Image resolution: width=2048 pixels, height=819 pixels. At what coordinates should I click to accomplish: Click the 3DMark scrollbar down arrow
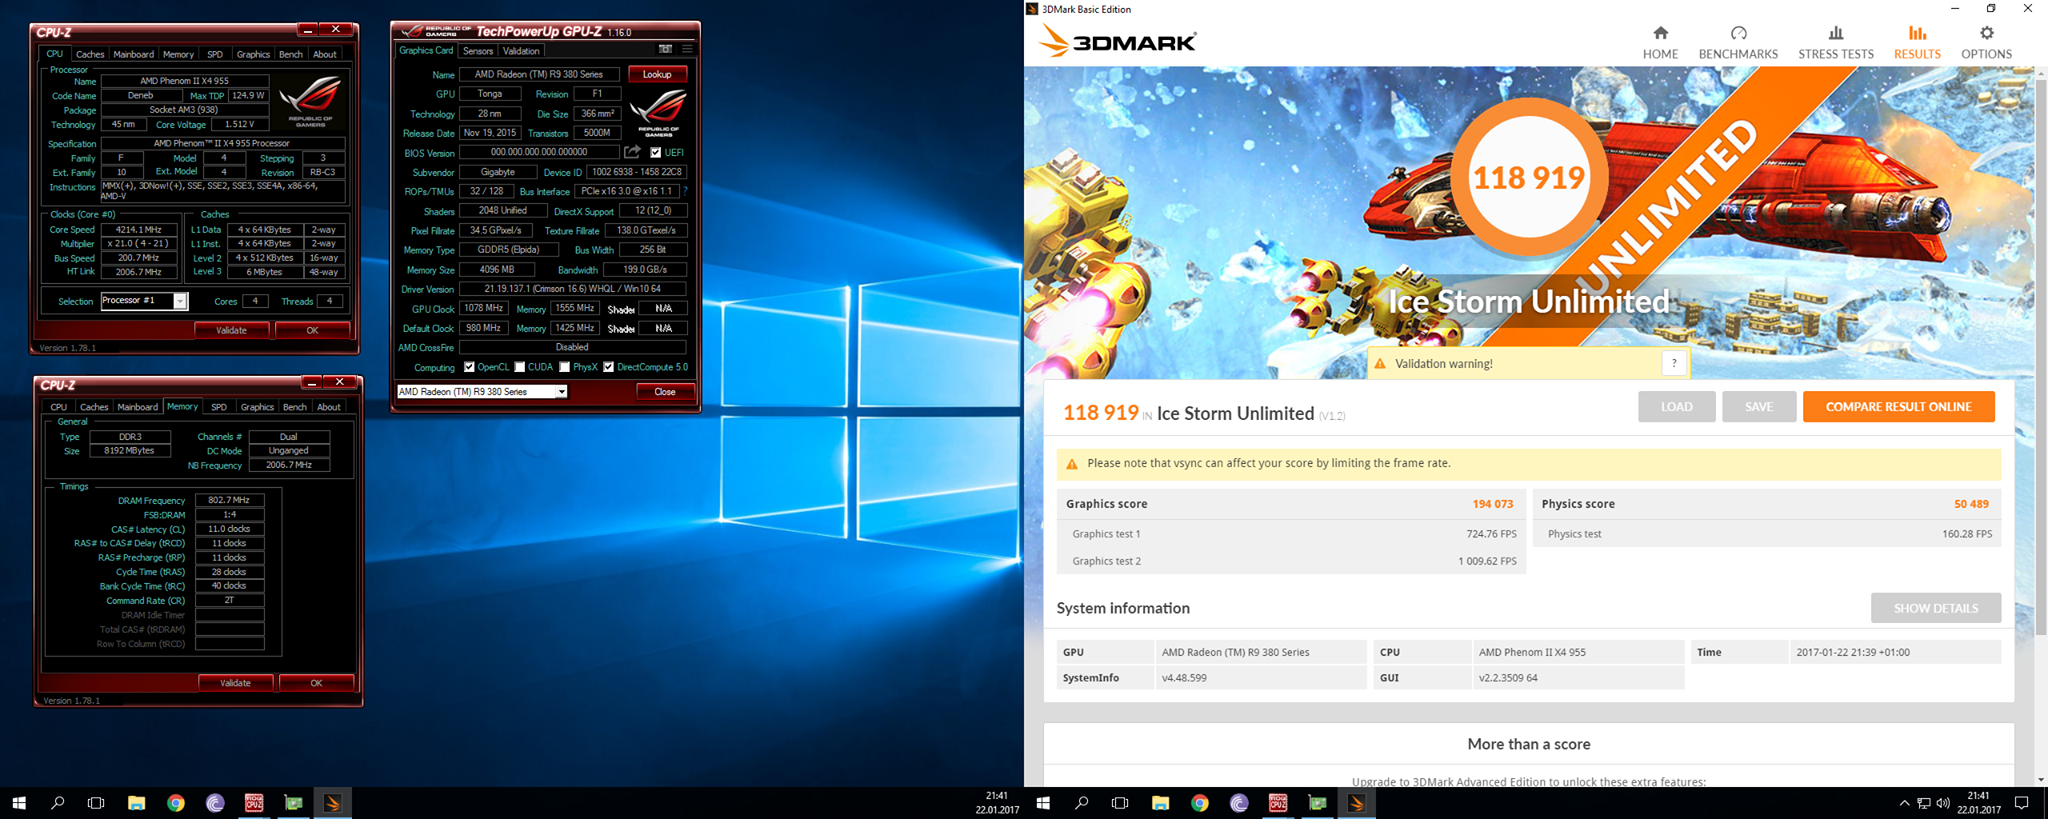coord(2041,779)
